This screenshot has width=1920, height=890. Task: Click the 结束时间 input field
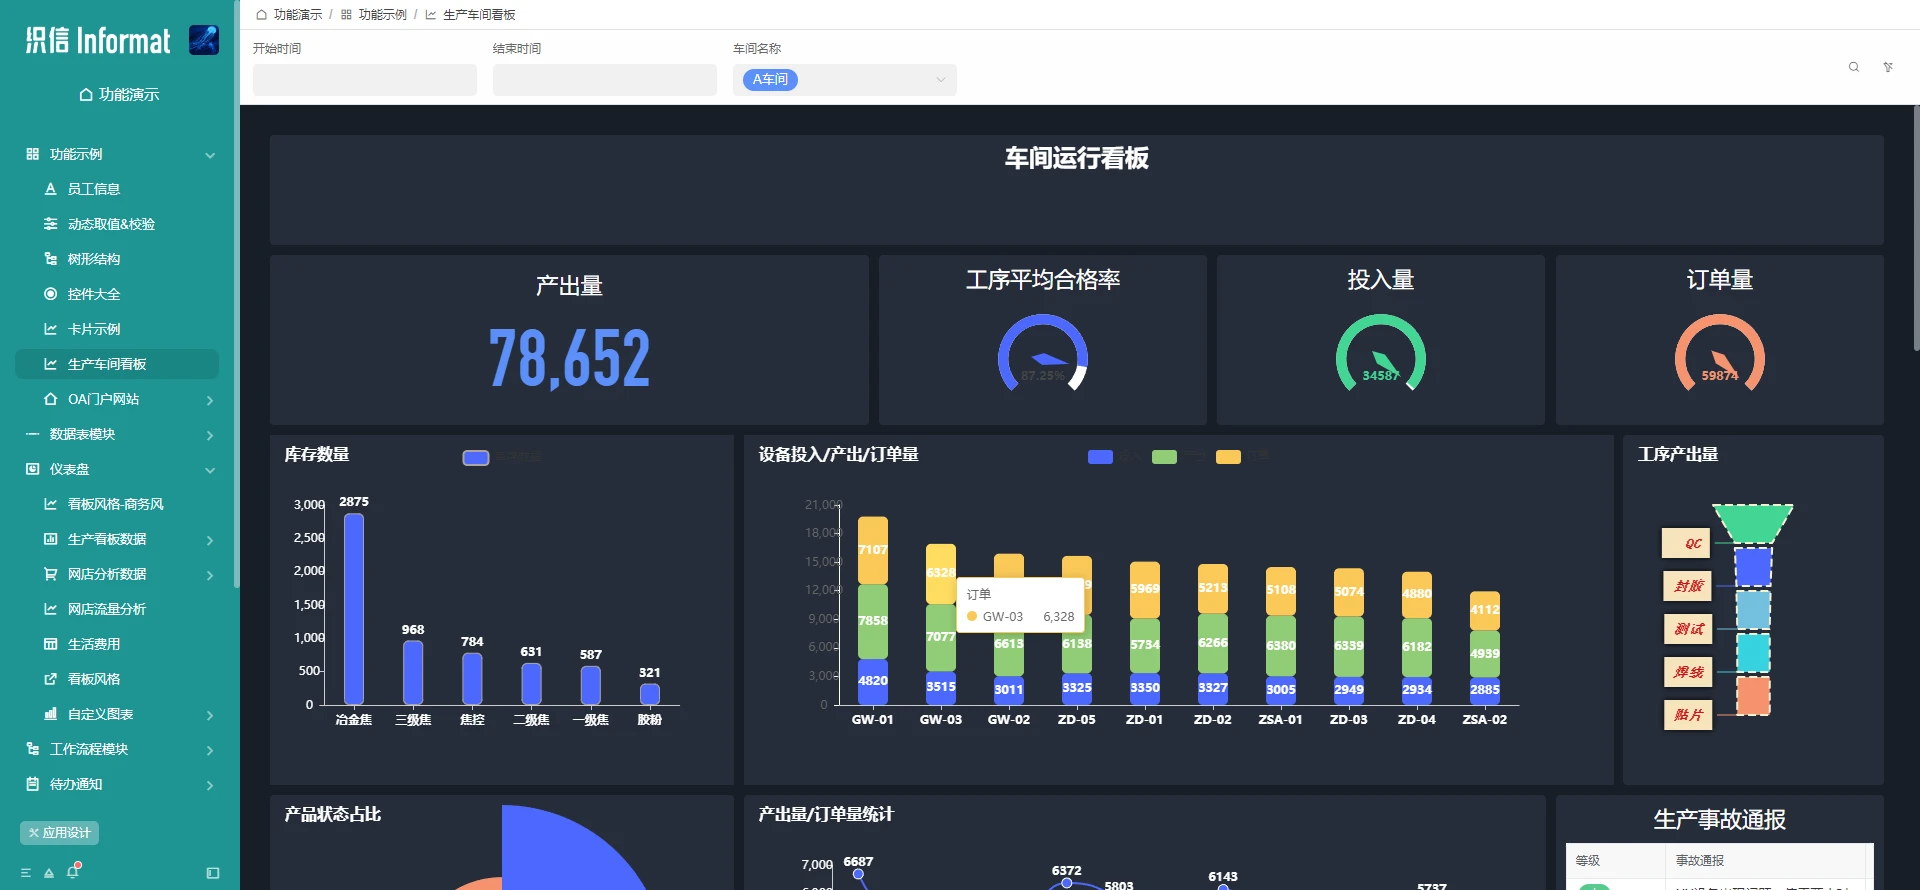click(605, 80)
